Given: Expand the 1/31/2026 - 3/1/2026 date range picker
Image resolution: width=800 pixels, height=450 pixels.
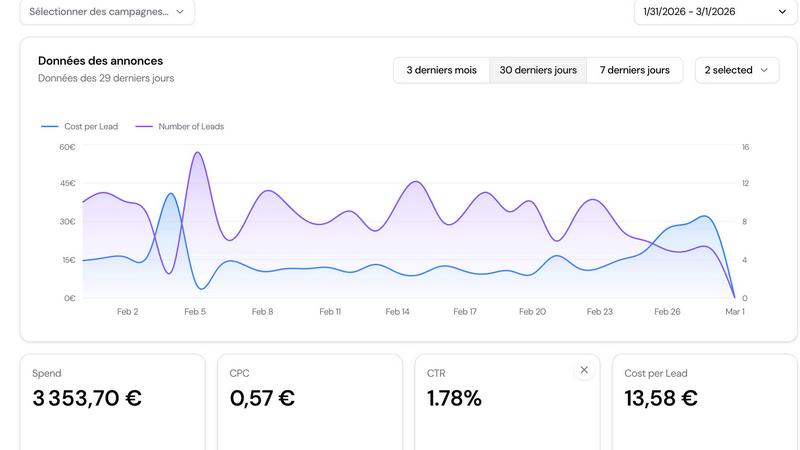Looking at the screenshot, I should click(x=715, y=12).
